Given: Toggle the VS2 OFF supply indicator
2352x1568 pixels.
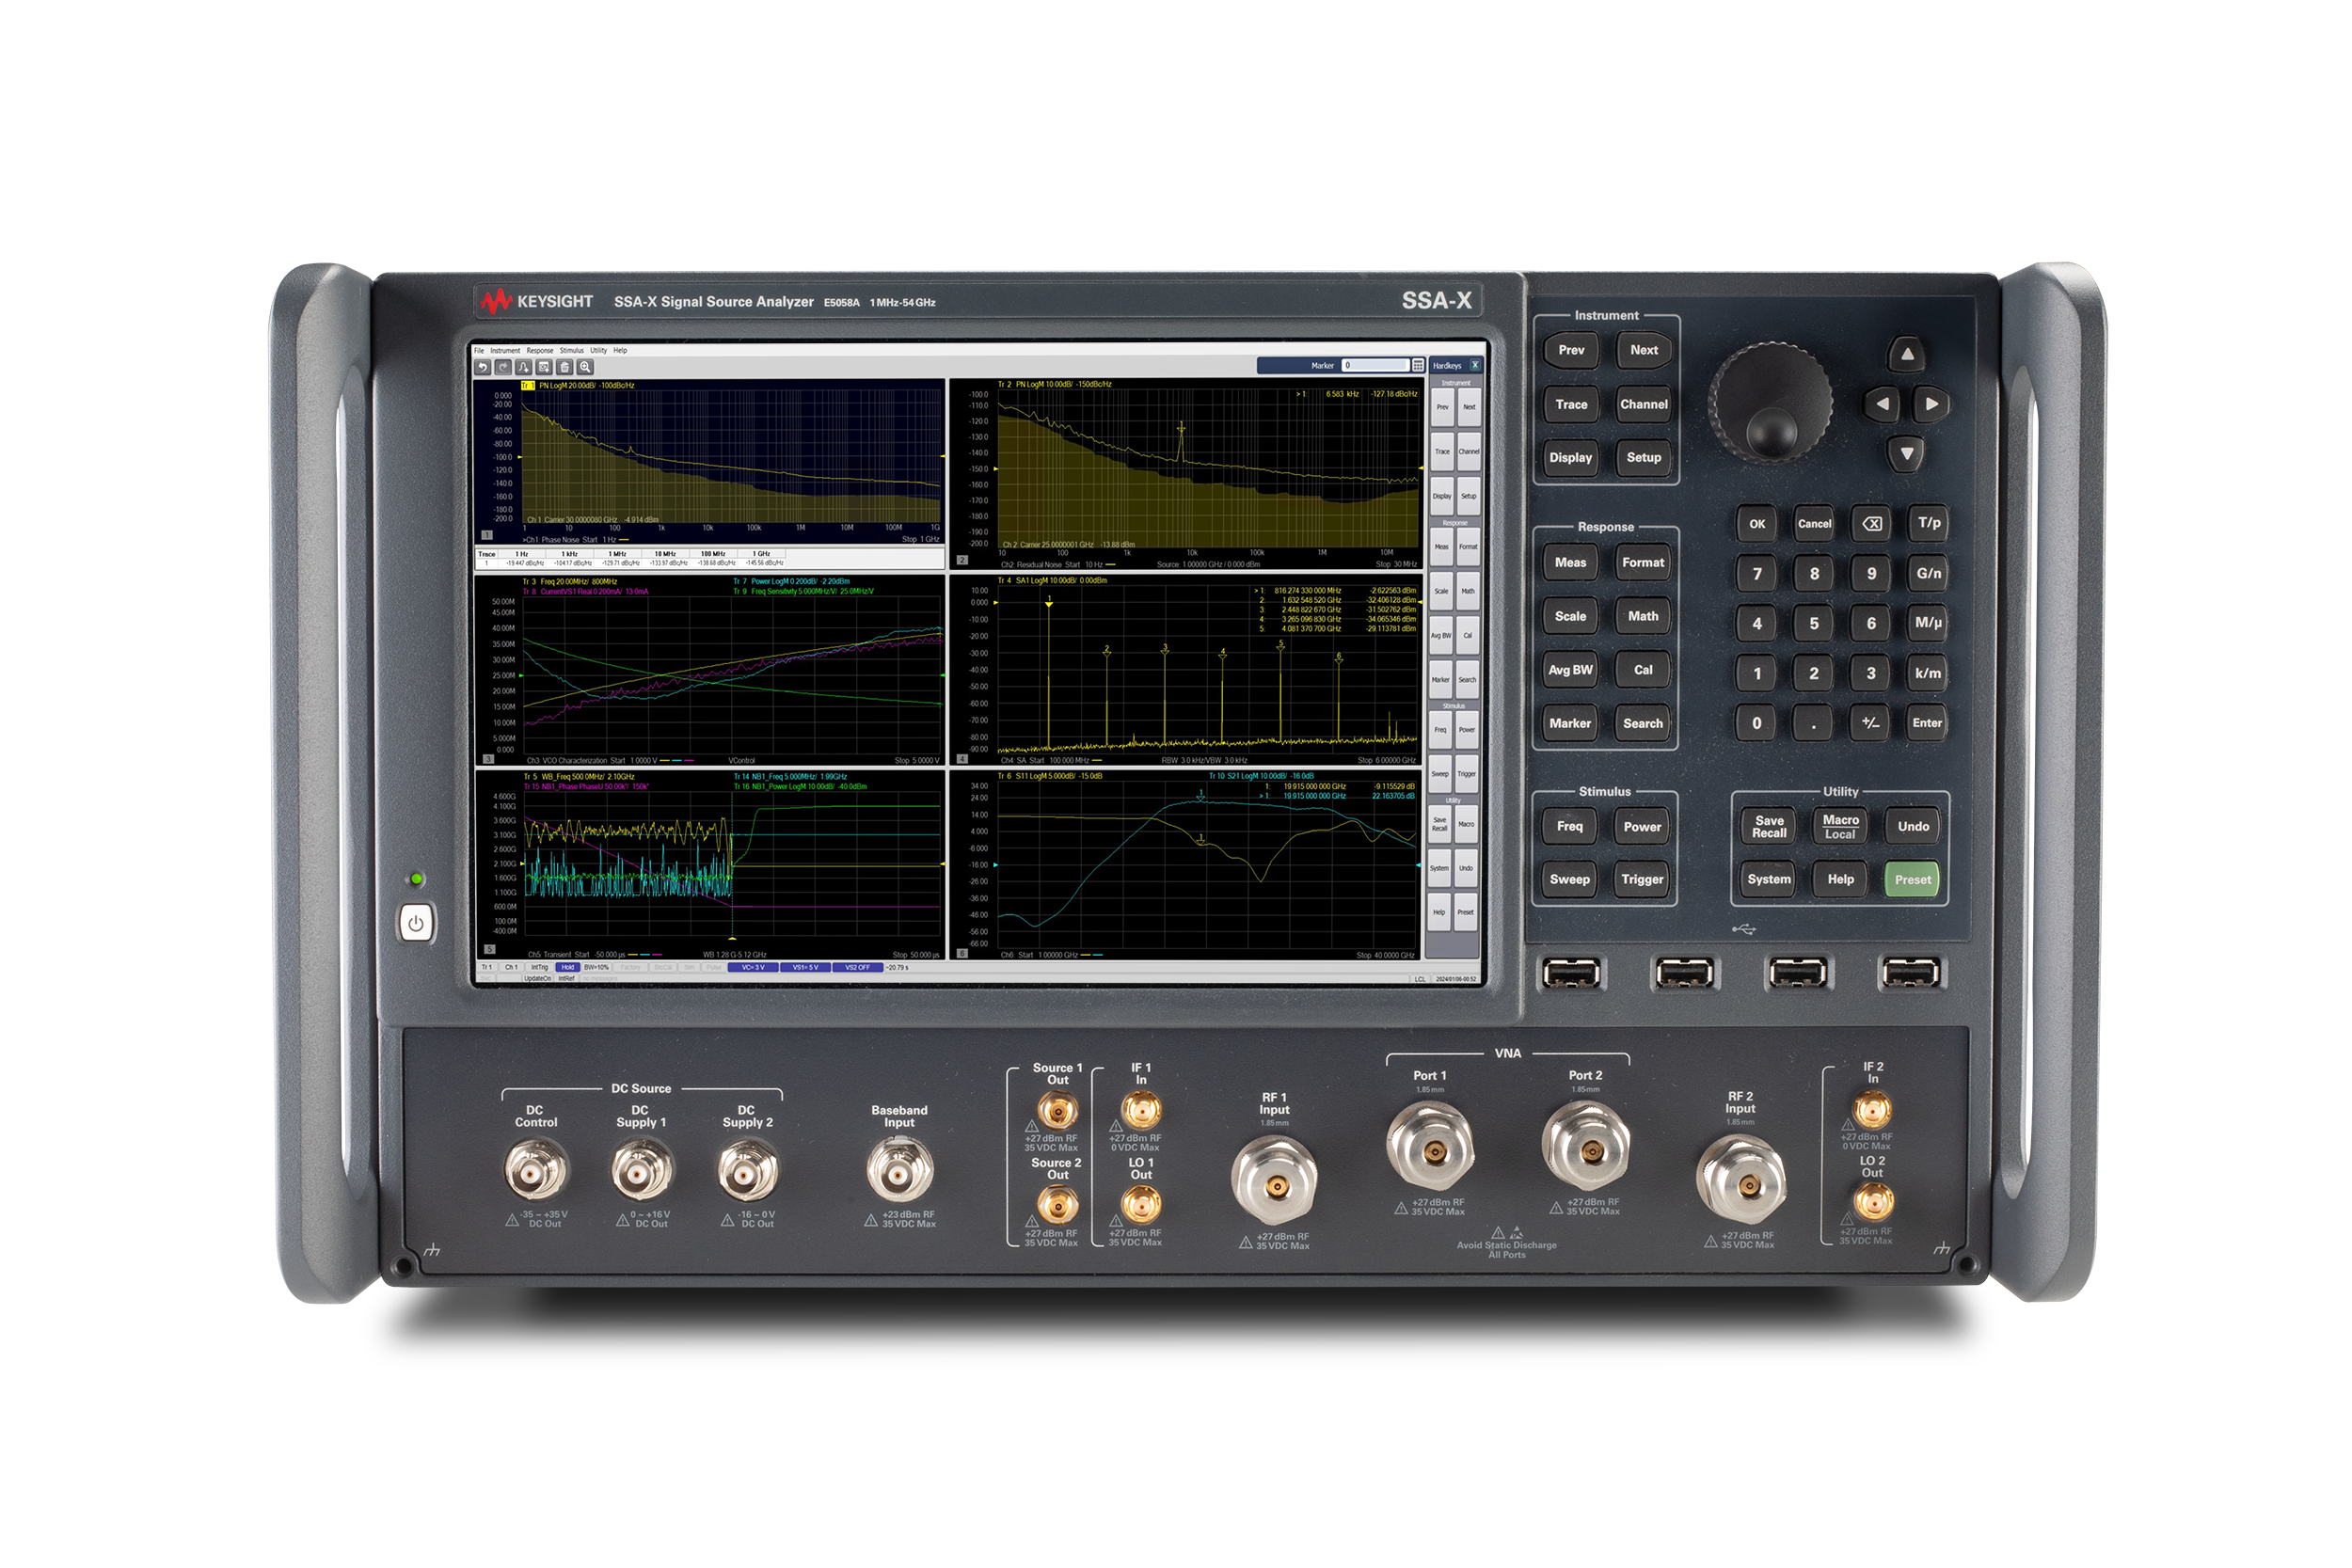Looking at the screenshot, I should [x=857, y=967].
